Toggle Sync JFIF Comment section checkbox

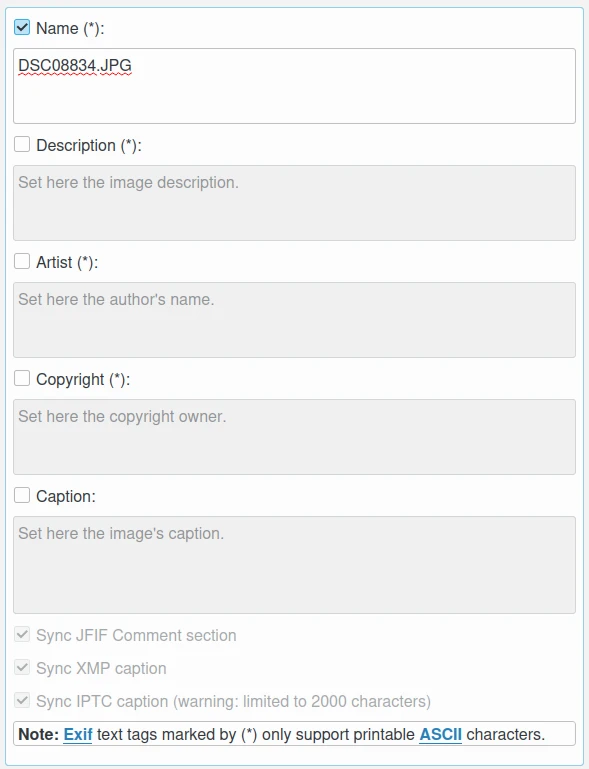tap(22, 634)
